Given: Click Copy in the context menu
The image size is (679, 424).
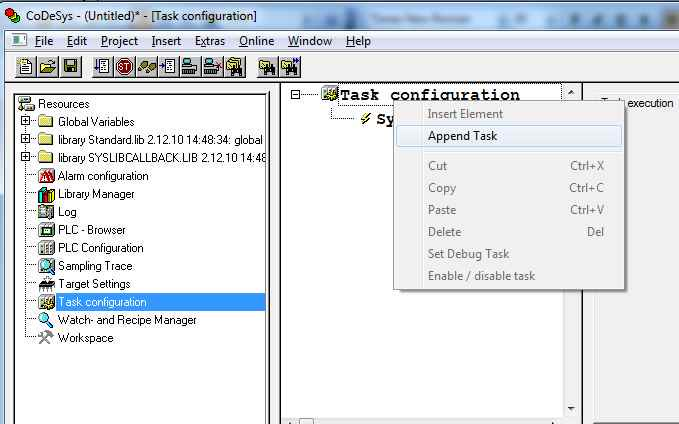Looking at the screenshot, I should coord(509,188).
